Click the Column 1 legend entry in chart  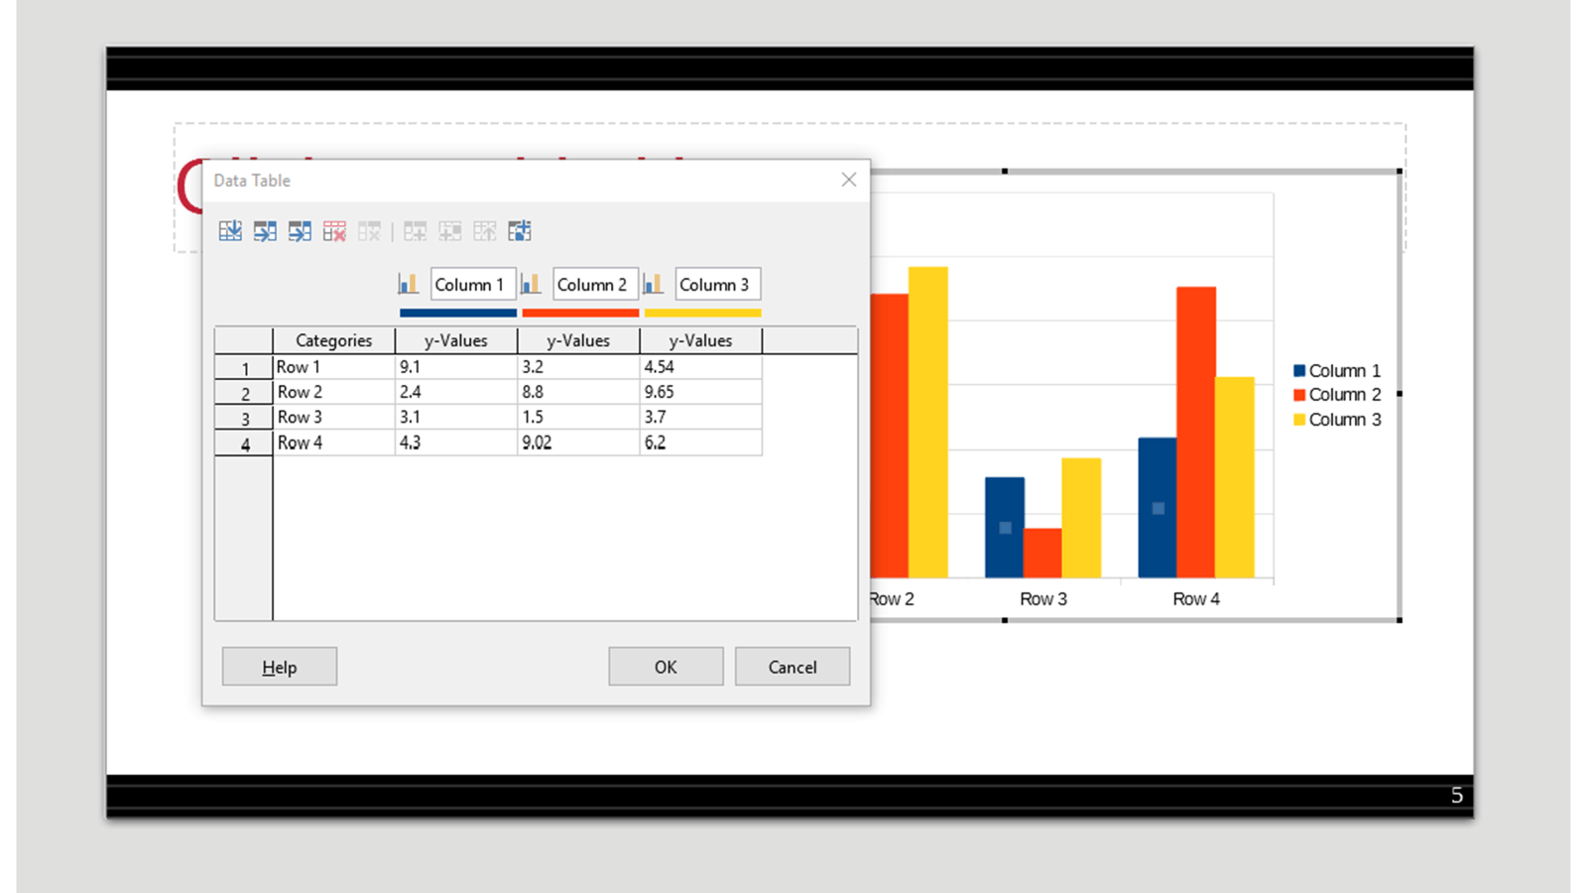click(1337, 371)
